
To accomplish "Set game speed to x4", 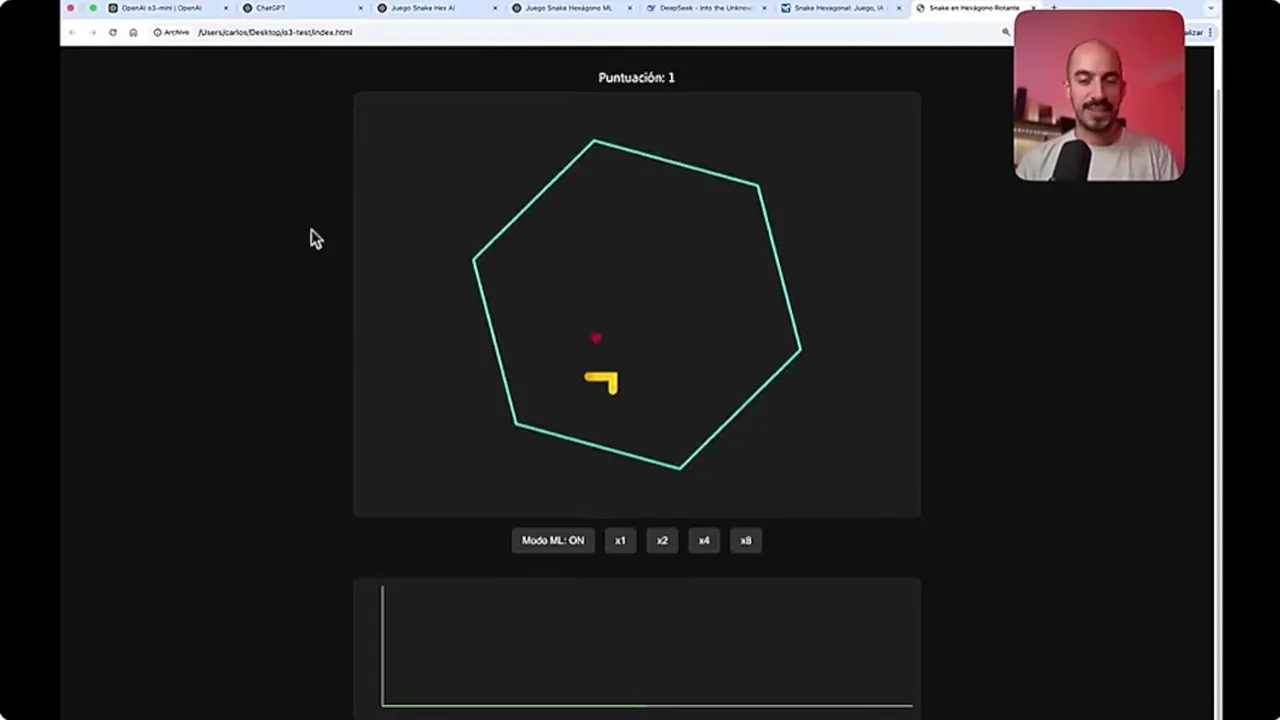I will (704, 541).
